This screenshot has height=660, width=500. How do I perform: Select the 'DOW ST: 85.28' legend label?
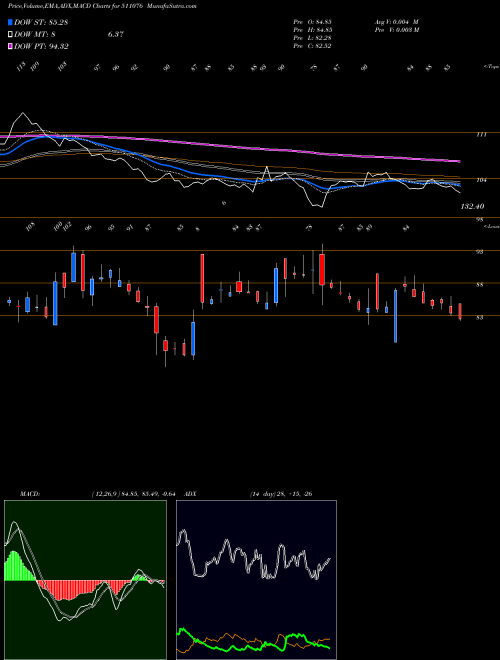click(x=41, y=22)
